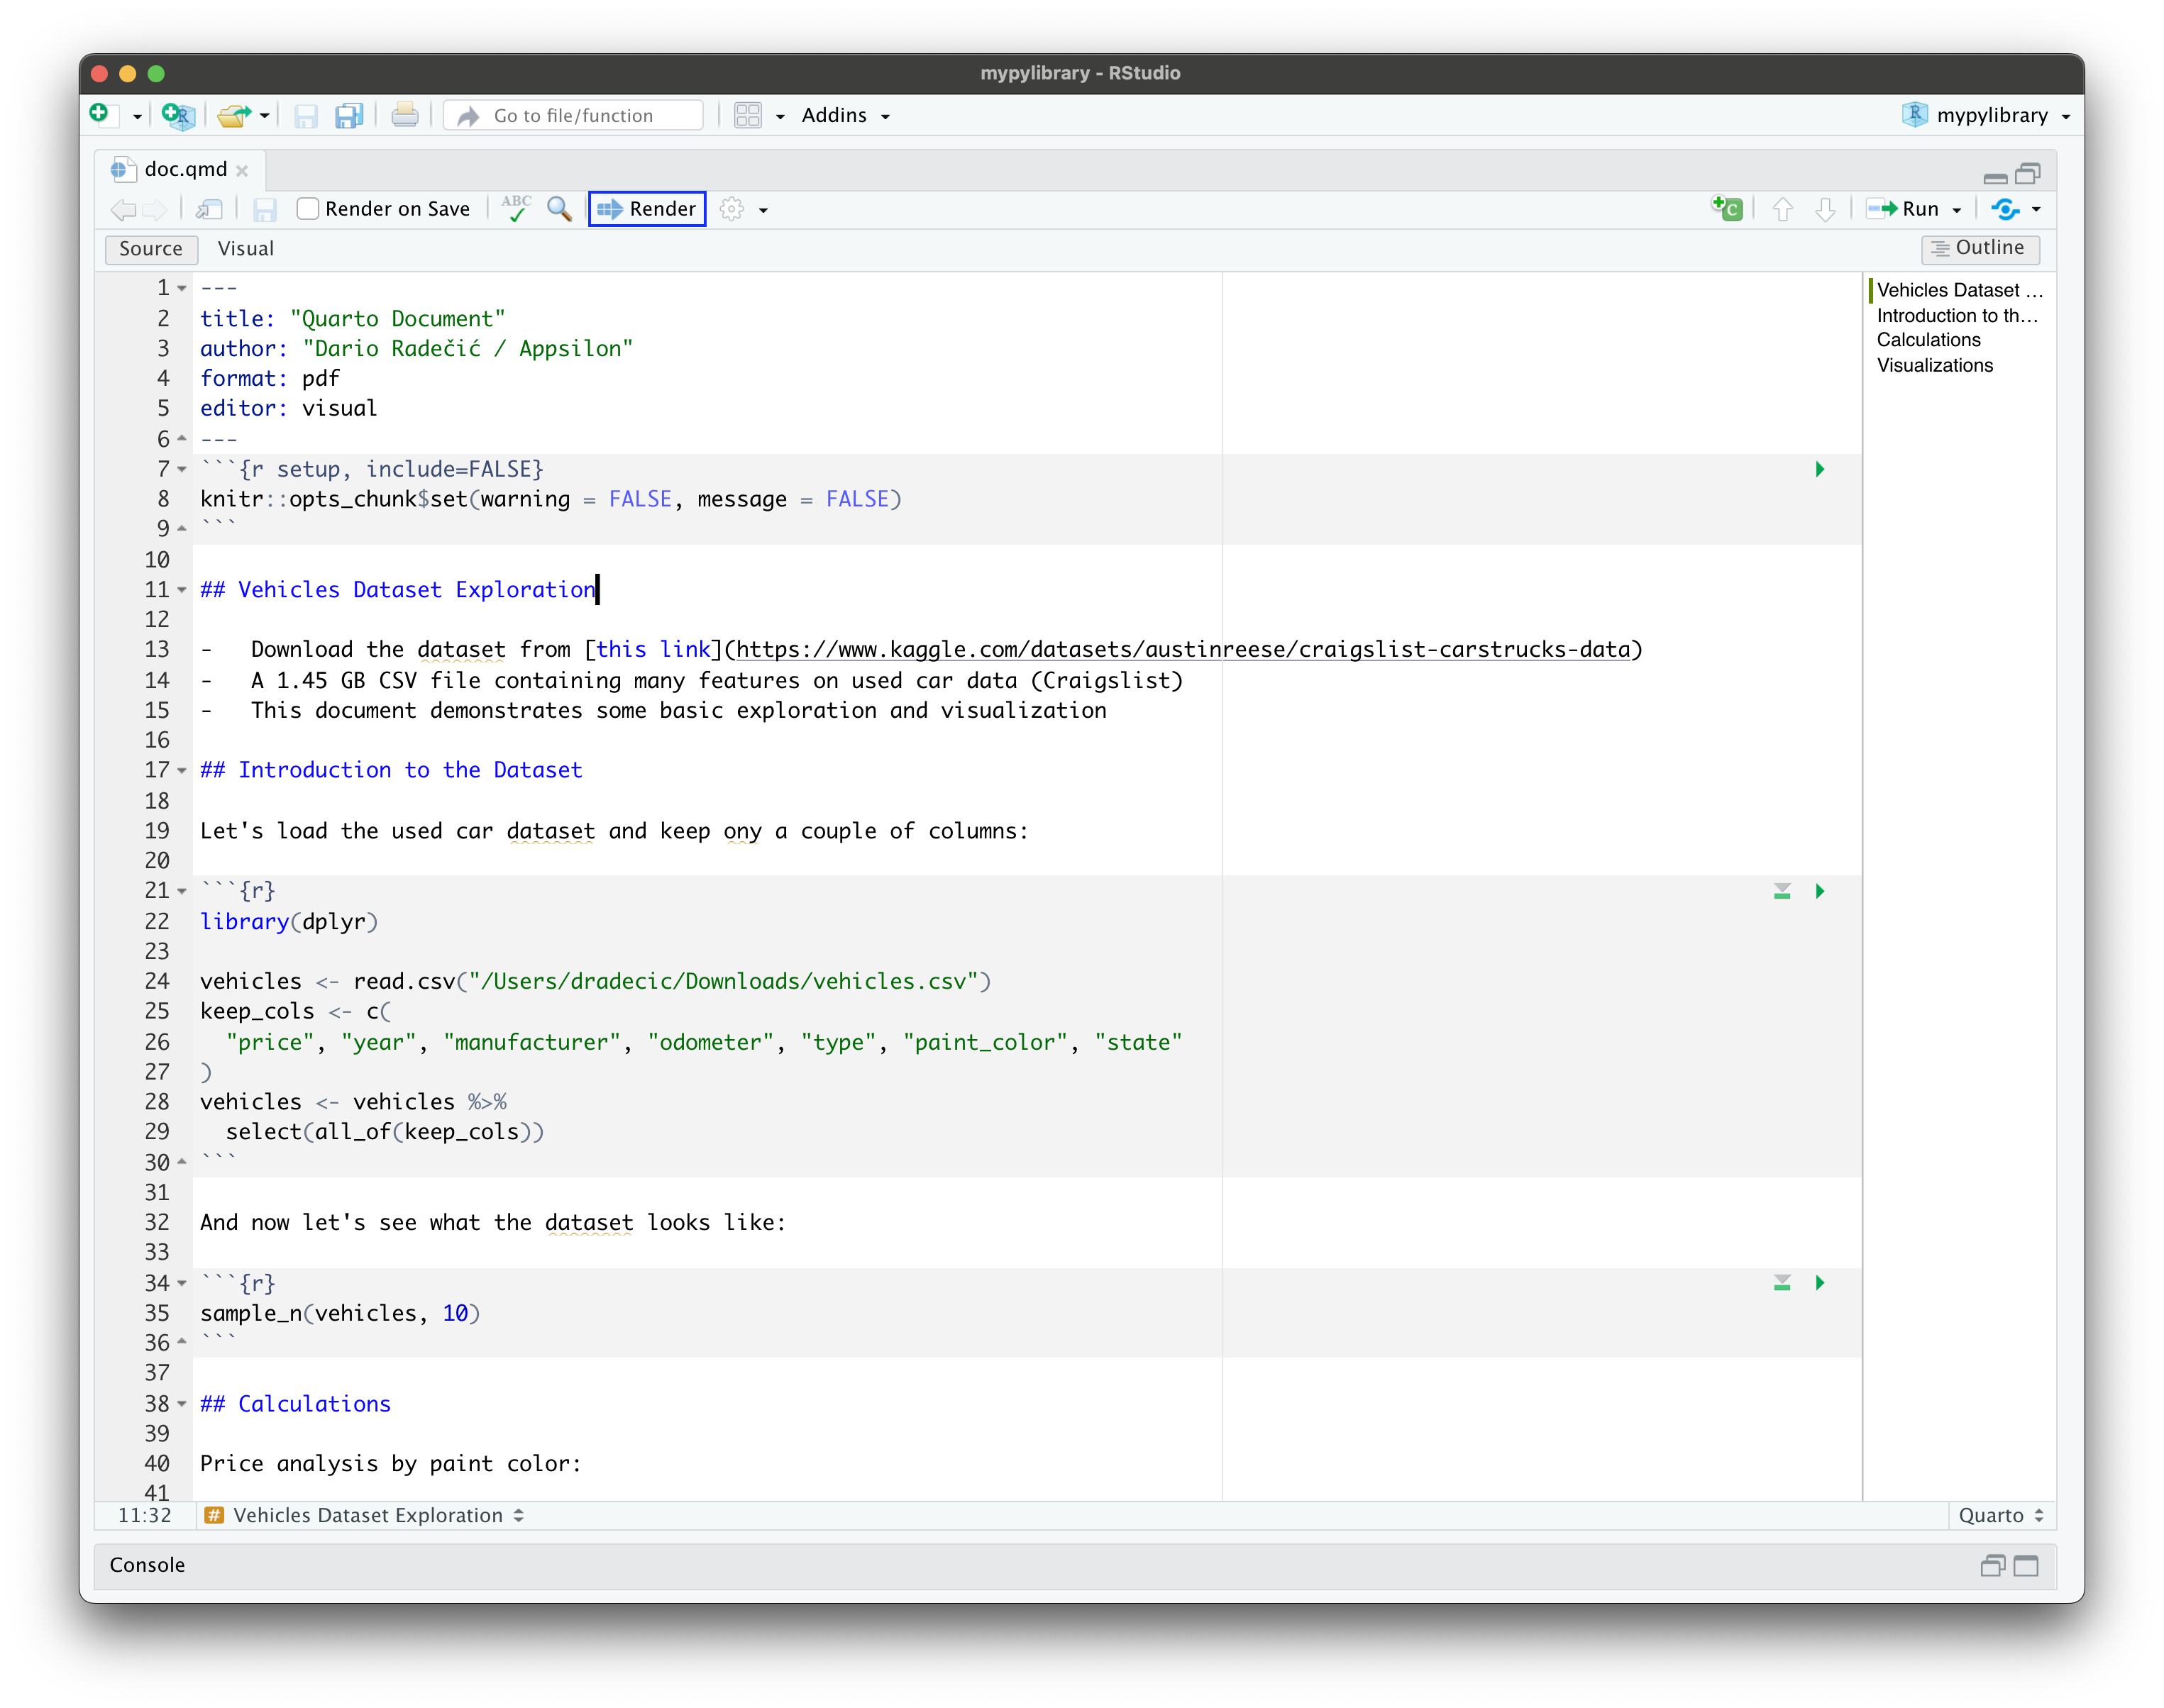The image size is (2164, 1708).
Task: Click the back navigation arrow icon
Action: pyautogui.click(x=124, y=209)
